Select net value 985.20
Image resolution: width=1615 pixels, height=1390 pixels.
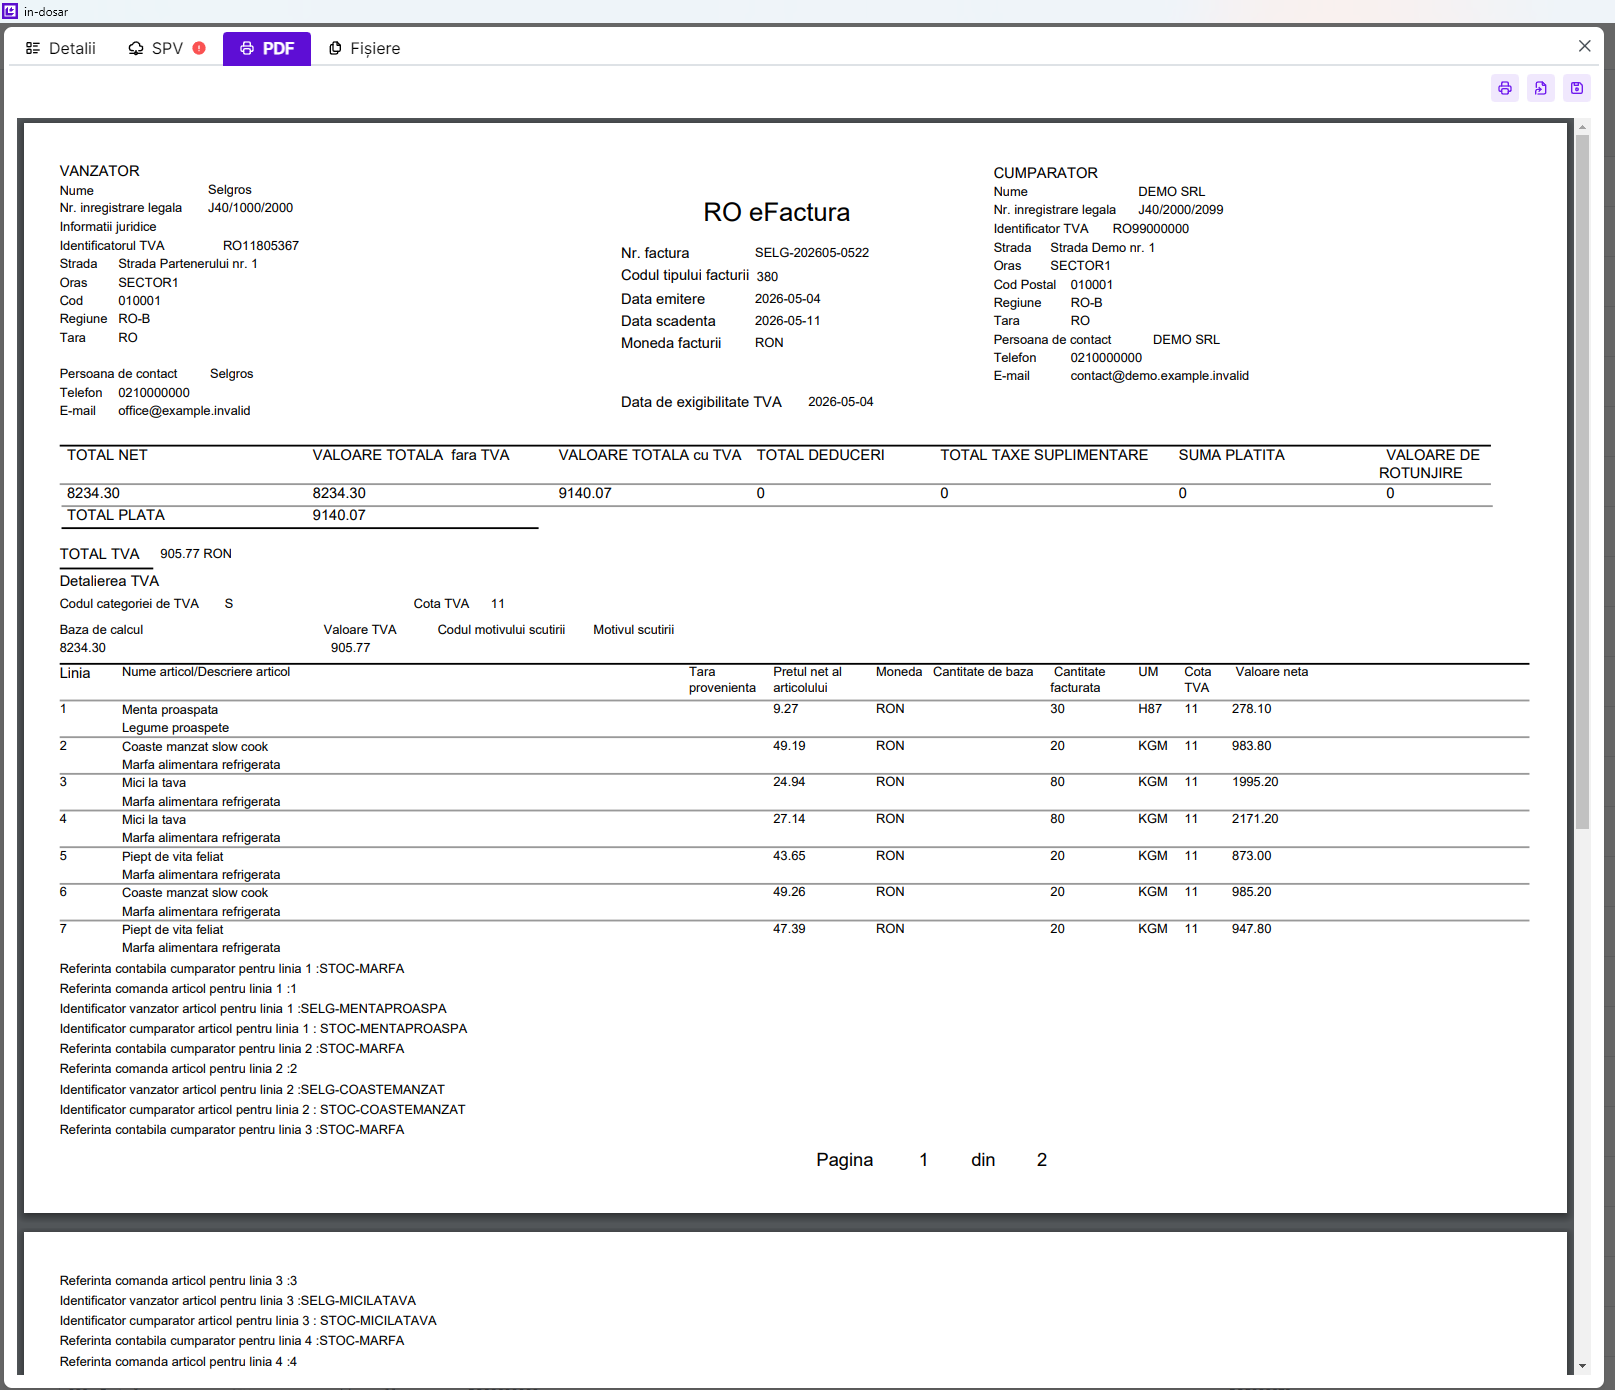(x=1252, y=892)
